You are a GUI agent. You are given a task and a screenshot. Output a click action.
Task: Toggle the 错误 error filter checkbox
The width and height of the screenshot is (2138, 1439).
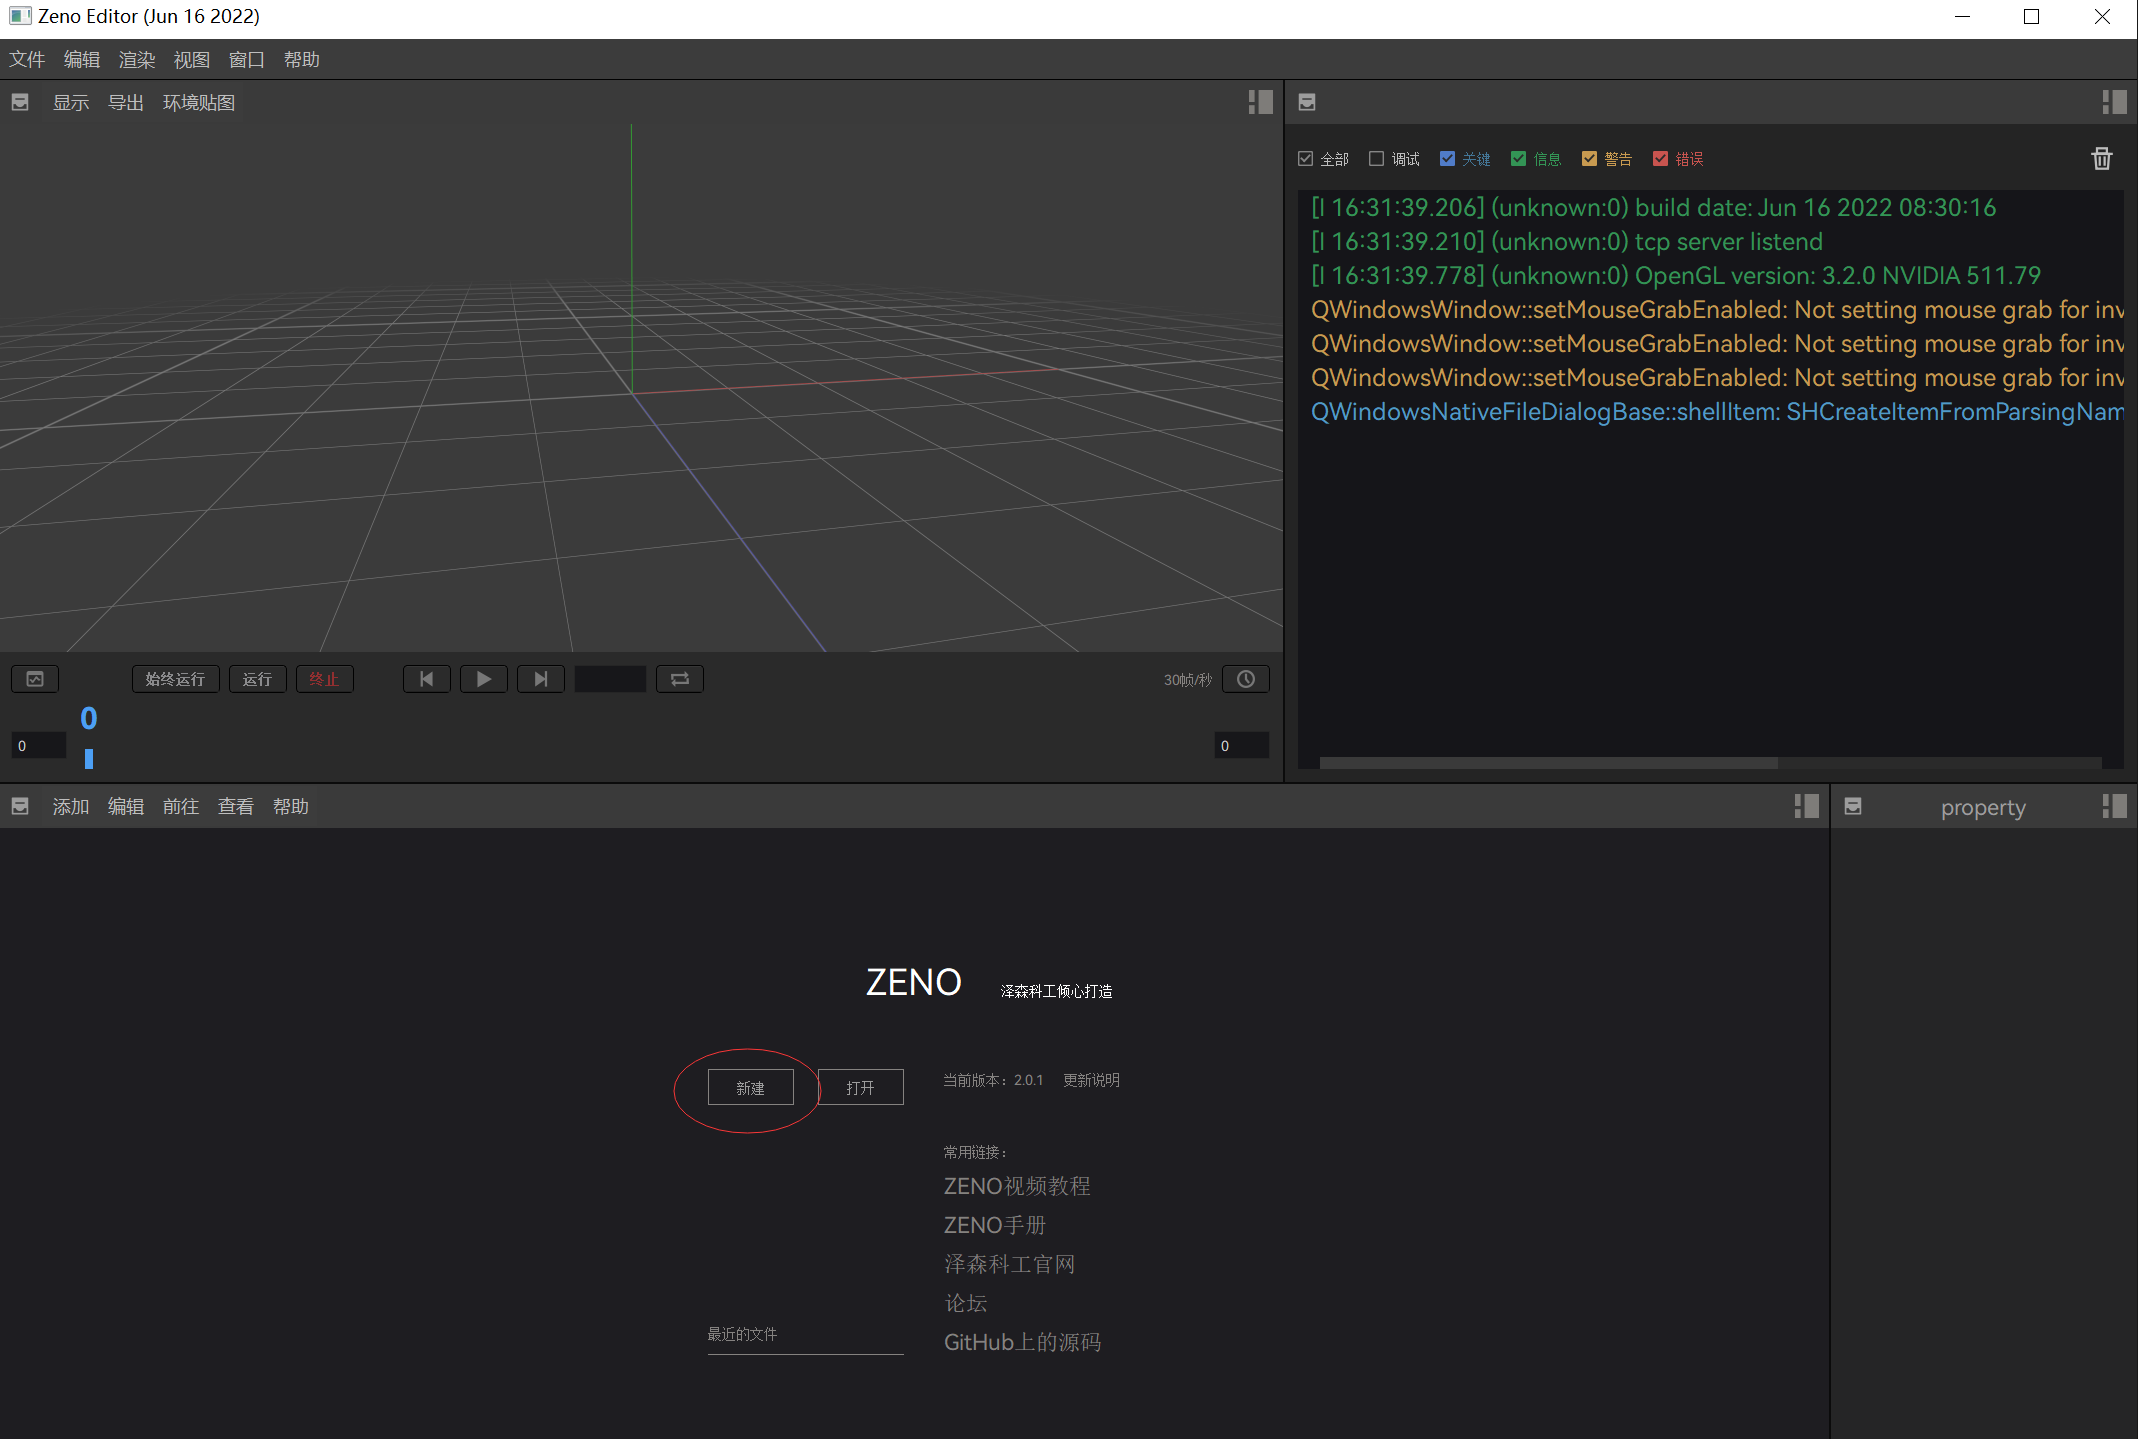pyautogui.click(x=1660, y=159)
